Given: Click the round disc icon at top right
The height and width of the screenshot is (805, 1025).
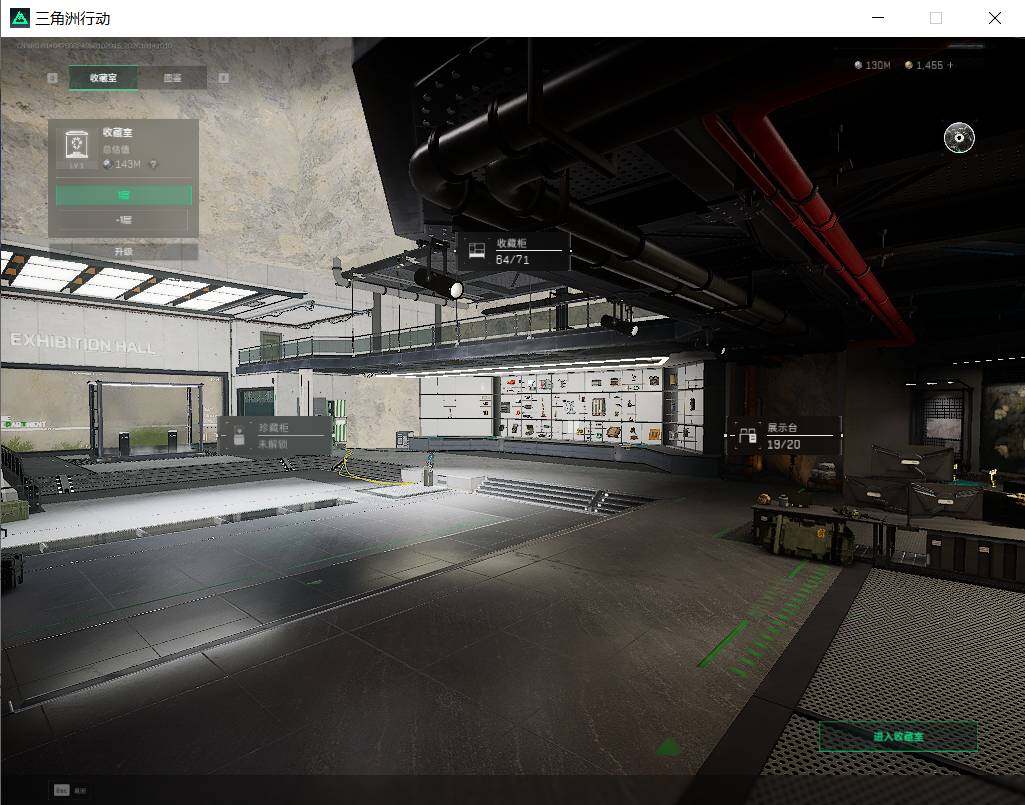Looking at the screenshot, I should (x=959, y=137).
